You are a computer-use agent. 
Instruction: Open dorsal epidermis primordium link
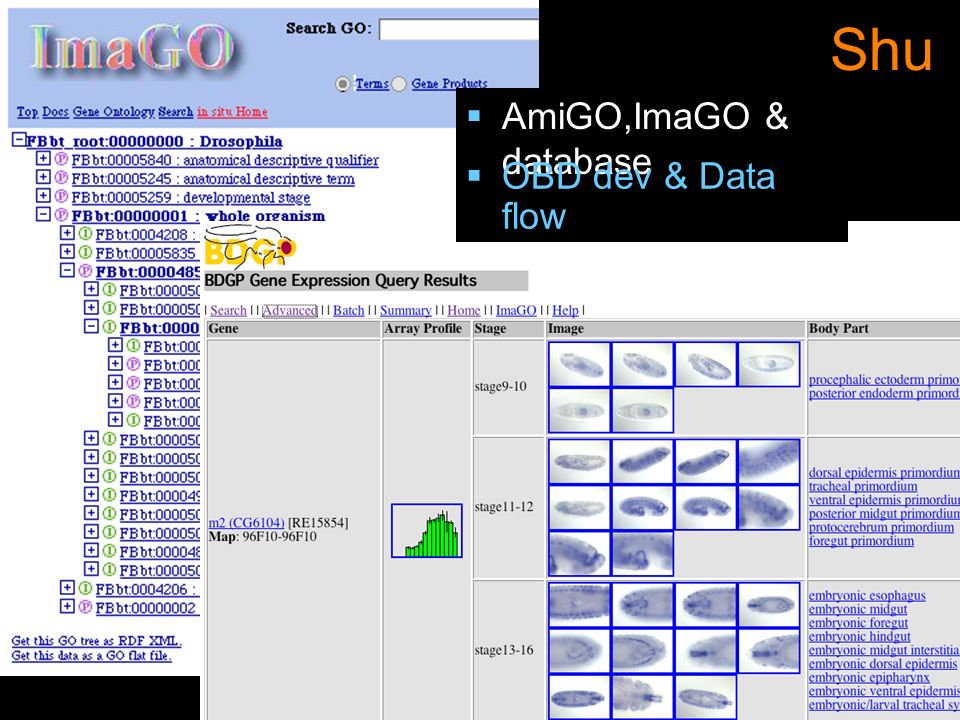click(x=884, y=473)
